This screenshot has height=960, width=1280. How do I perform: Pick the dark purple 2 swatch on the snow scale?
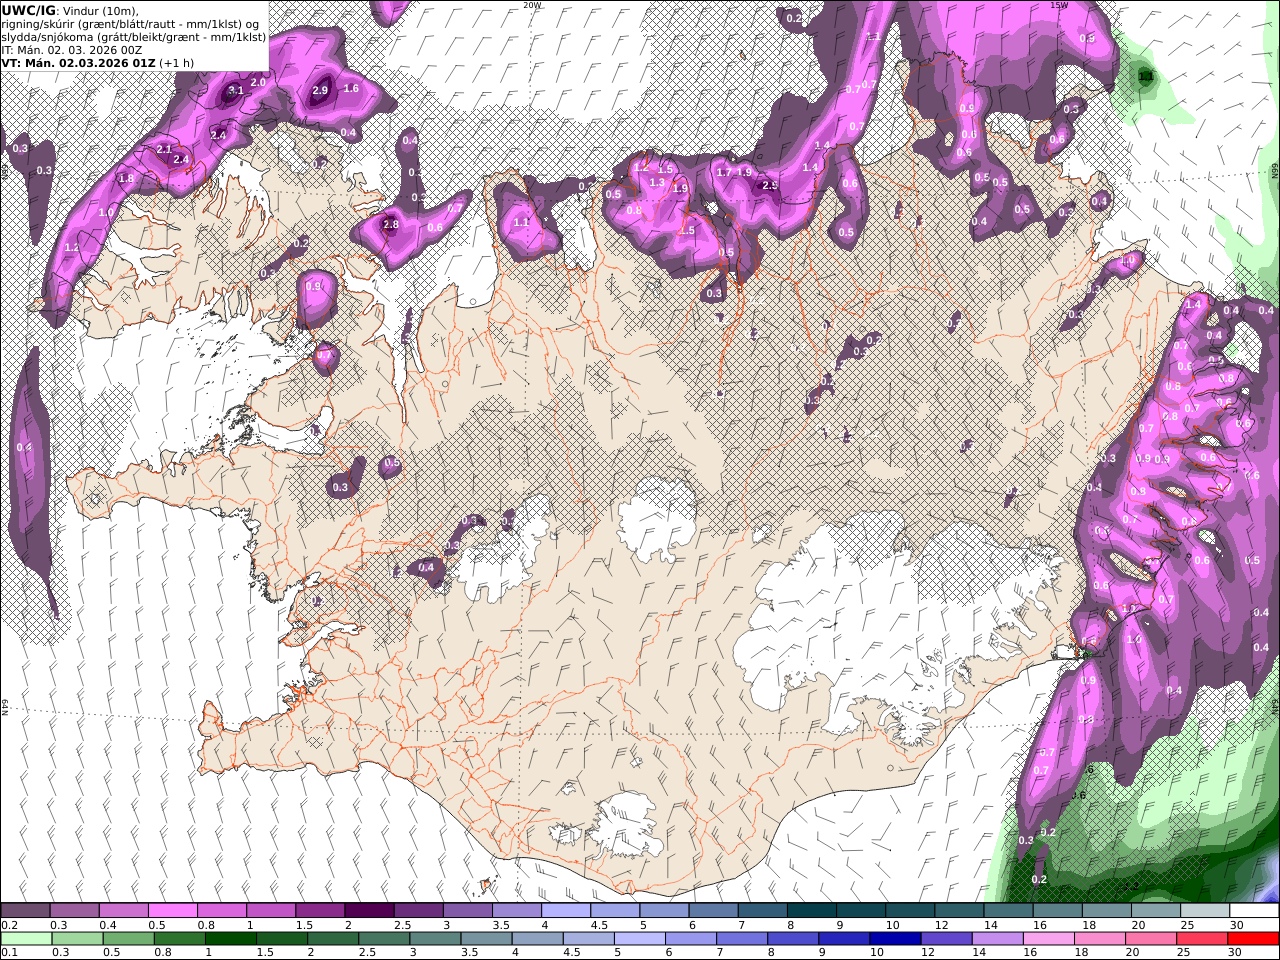click(x=368, y=911)
